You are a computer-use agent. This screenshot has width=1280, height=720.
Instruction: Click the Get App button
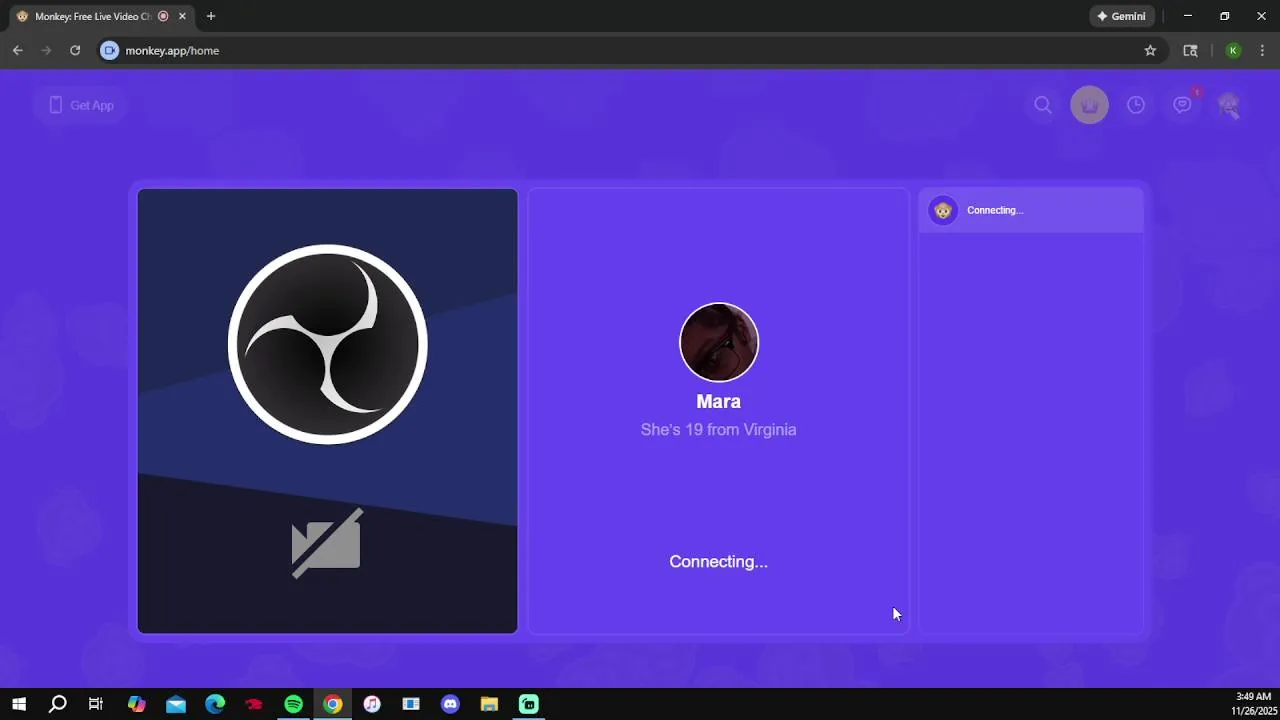pos(81,105)
